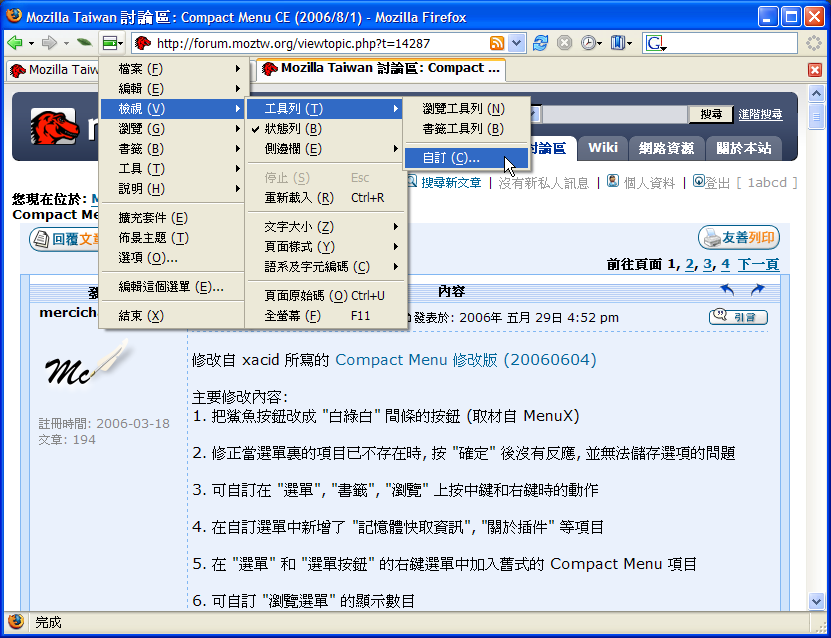Choose 擴充套件 (E) menu entry

[172, 218]
